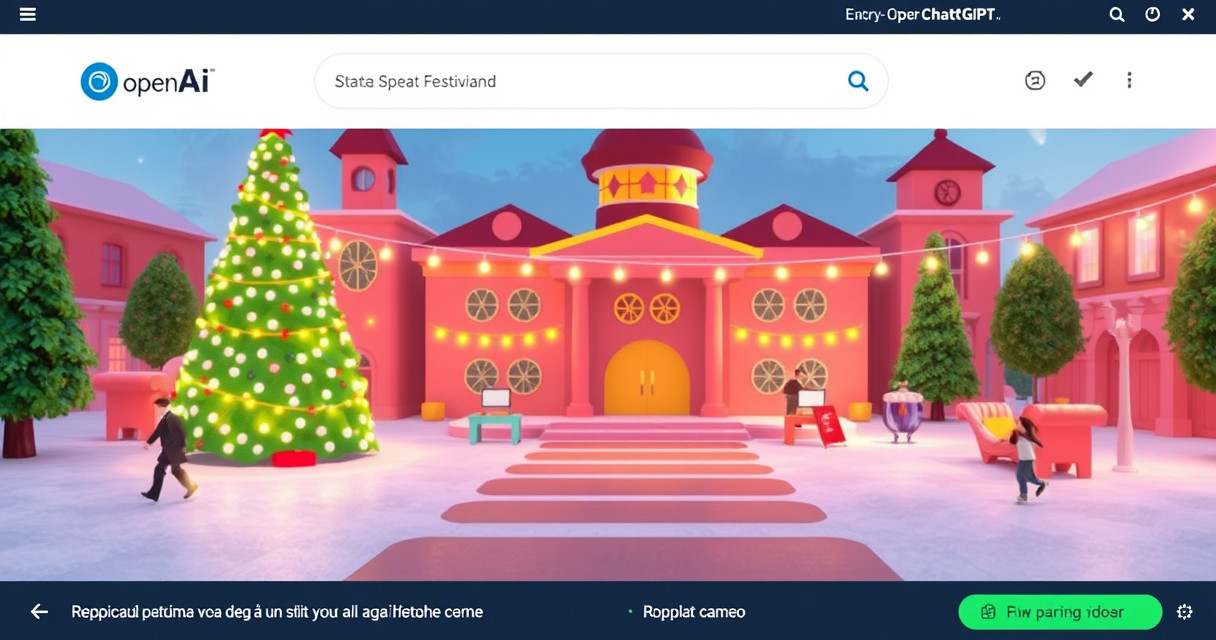Click the magnifier icon in title bar
The image size is (1216, 640).
click(x=1117, y=15)
